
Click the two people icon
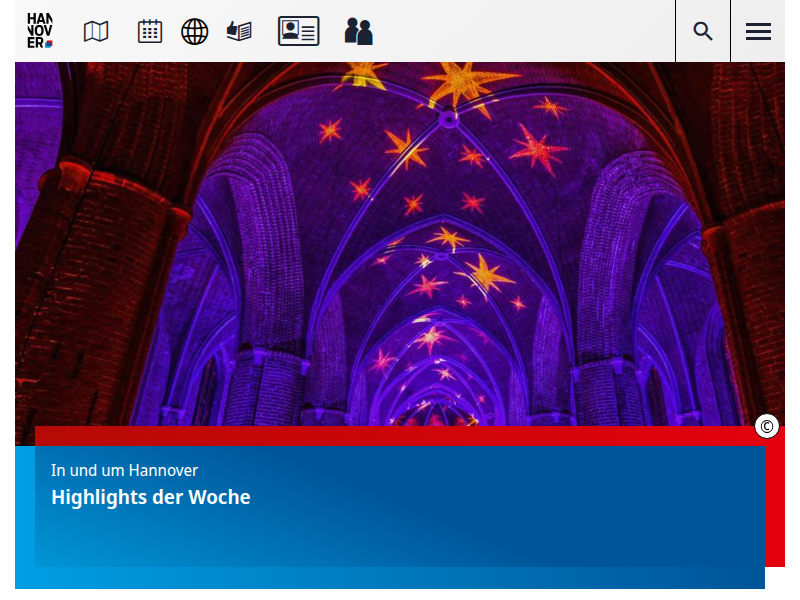coord(358,32)
